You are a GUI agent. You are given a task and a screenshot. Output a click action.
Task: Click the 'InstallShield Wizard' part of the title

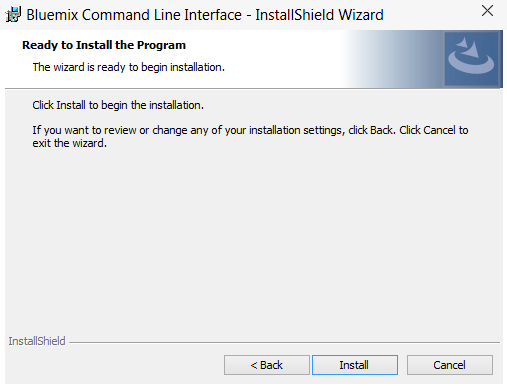[x=319, y=15]
